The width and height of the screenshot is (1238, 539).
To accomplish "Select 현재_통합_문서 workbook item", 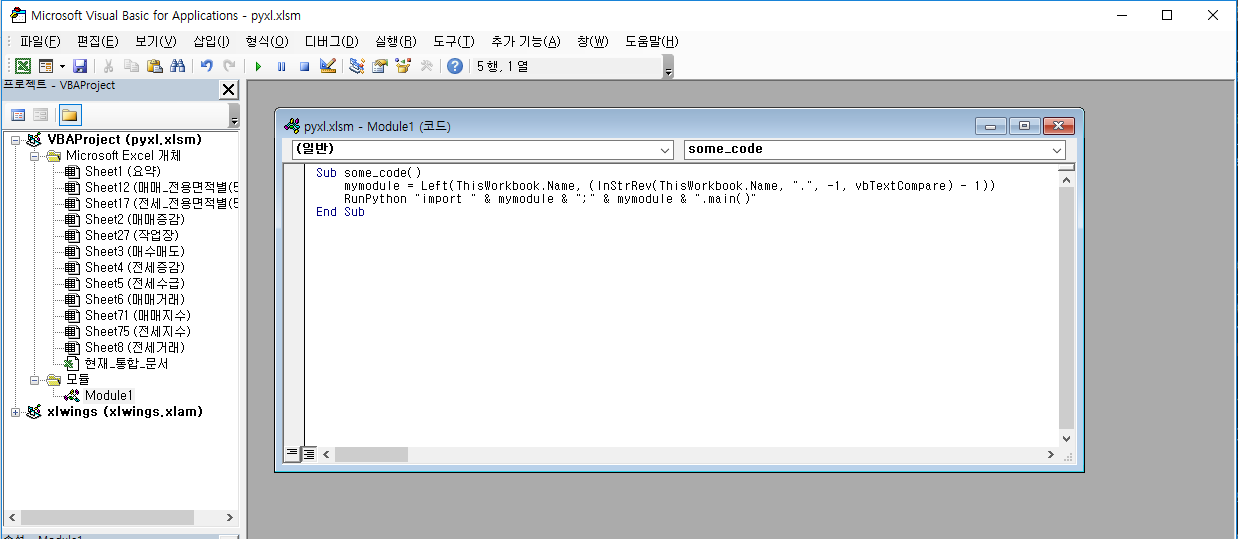I will coord(126,364).
